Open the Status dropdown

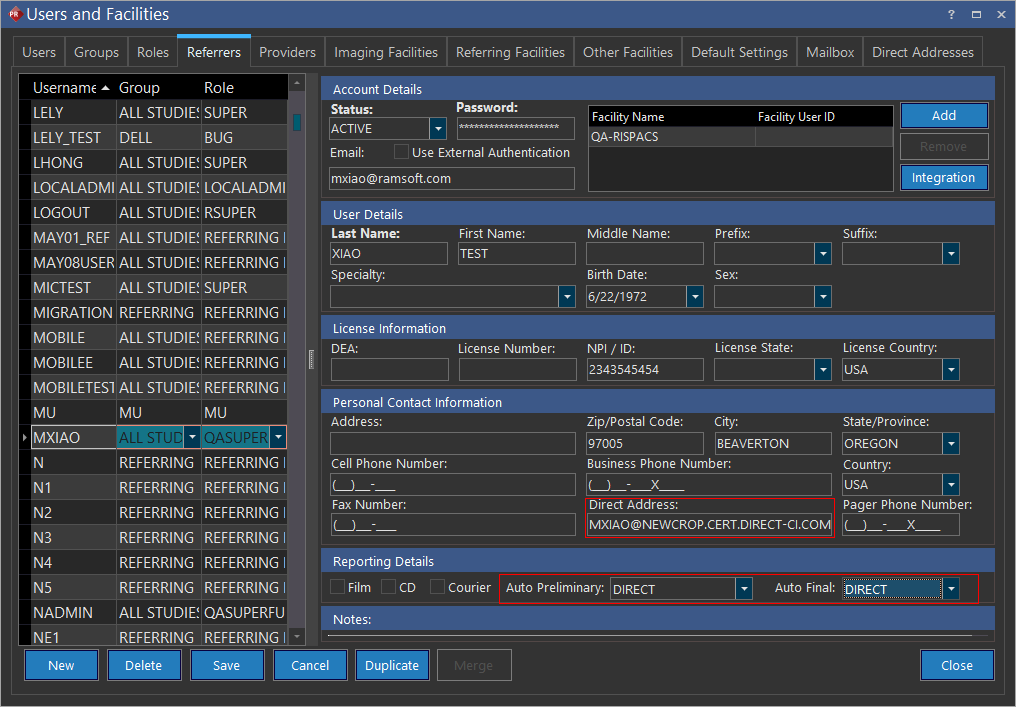coord(437,129)
